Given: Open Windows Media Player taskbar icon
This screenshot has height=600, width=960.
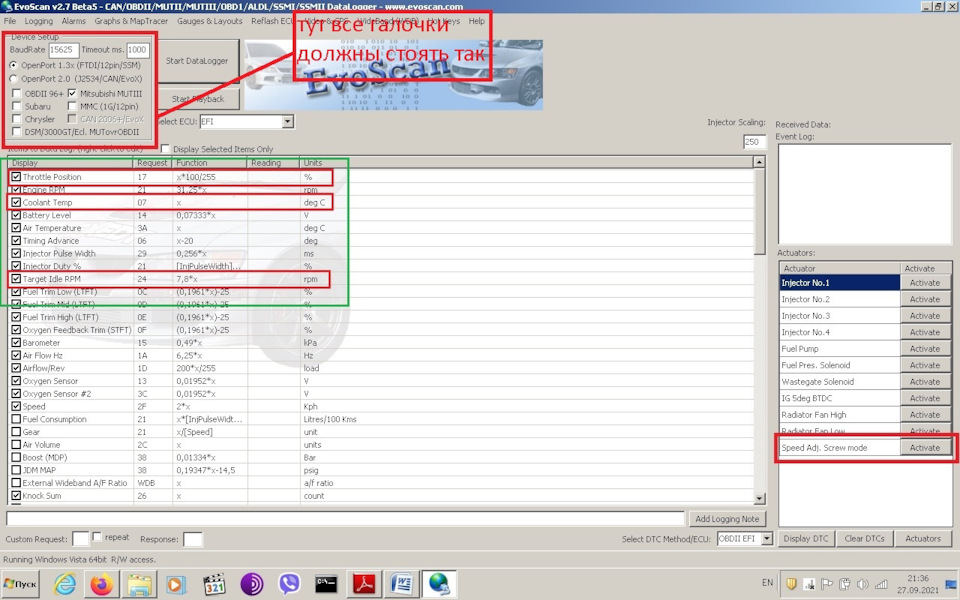Looking at the screenshot, I should 176,584.
